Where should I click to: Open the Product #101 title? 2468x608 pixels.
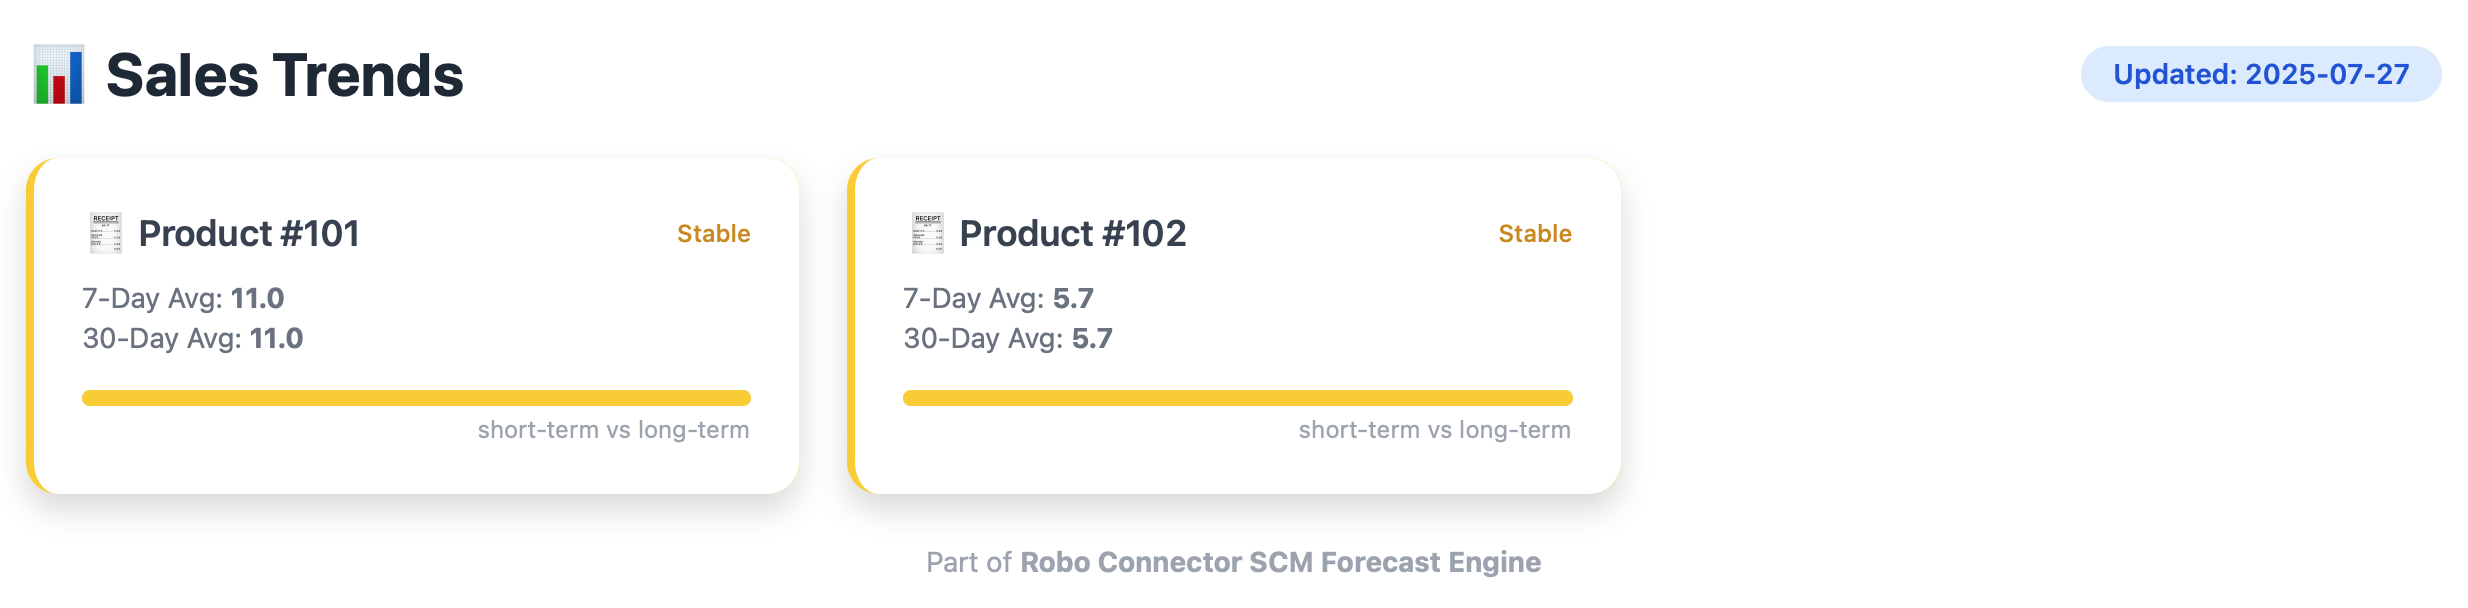point(249,233)
